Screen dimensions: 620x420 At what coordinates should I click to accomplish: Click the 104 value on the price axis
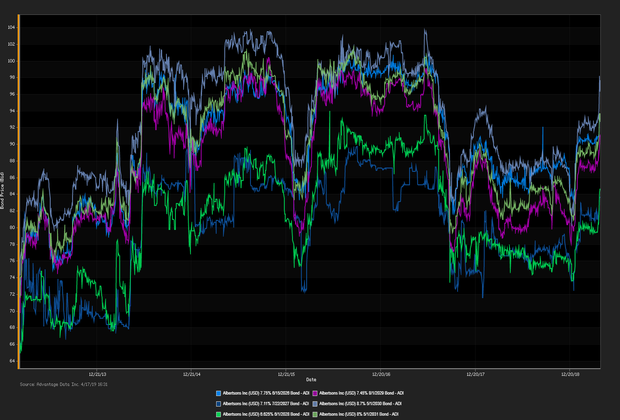point(11,27)
